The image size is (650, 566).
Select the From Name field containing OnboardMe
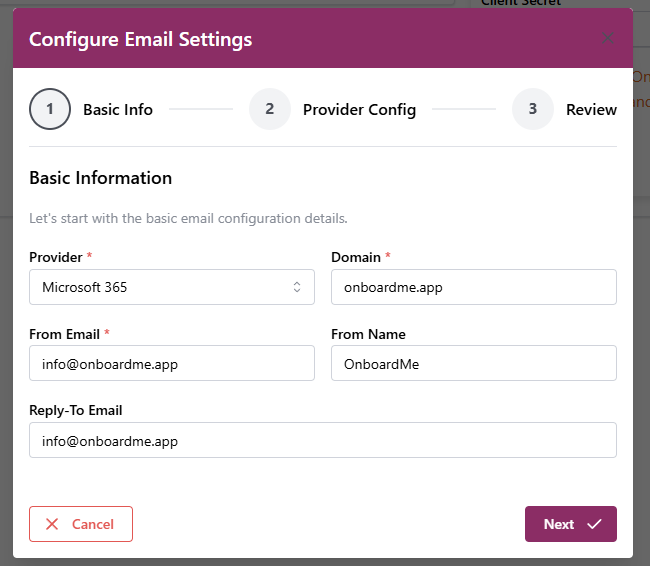473,364
